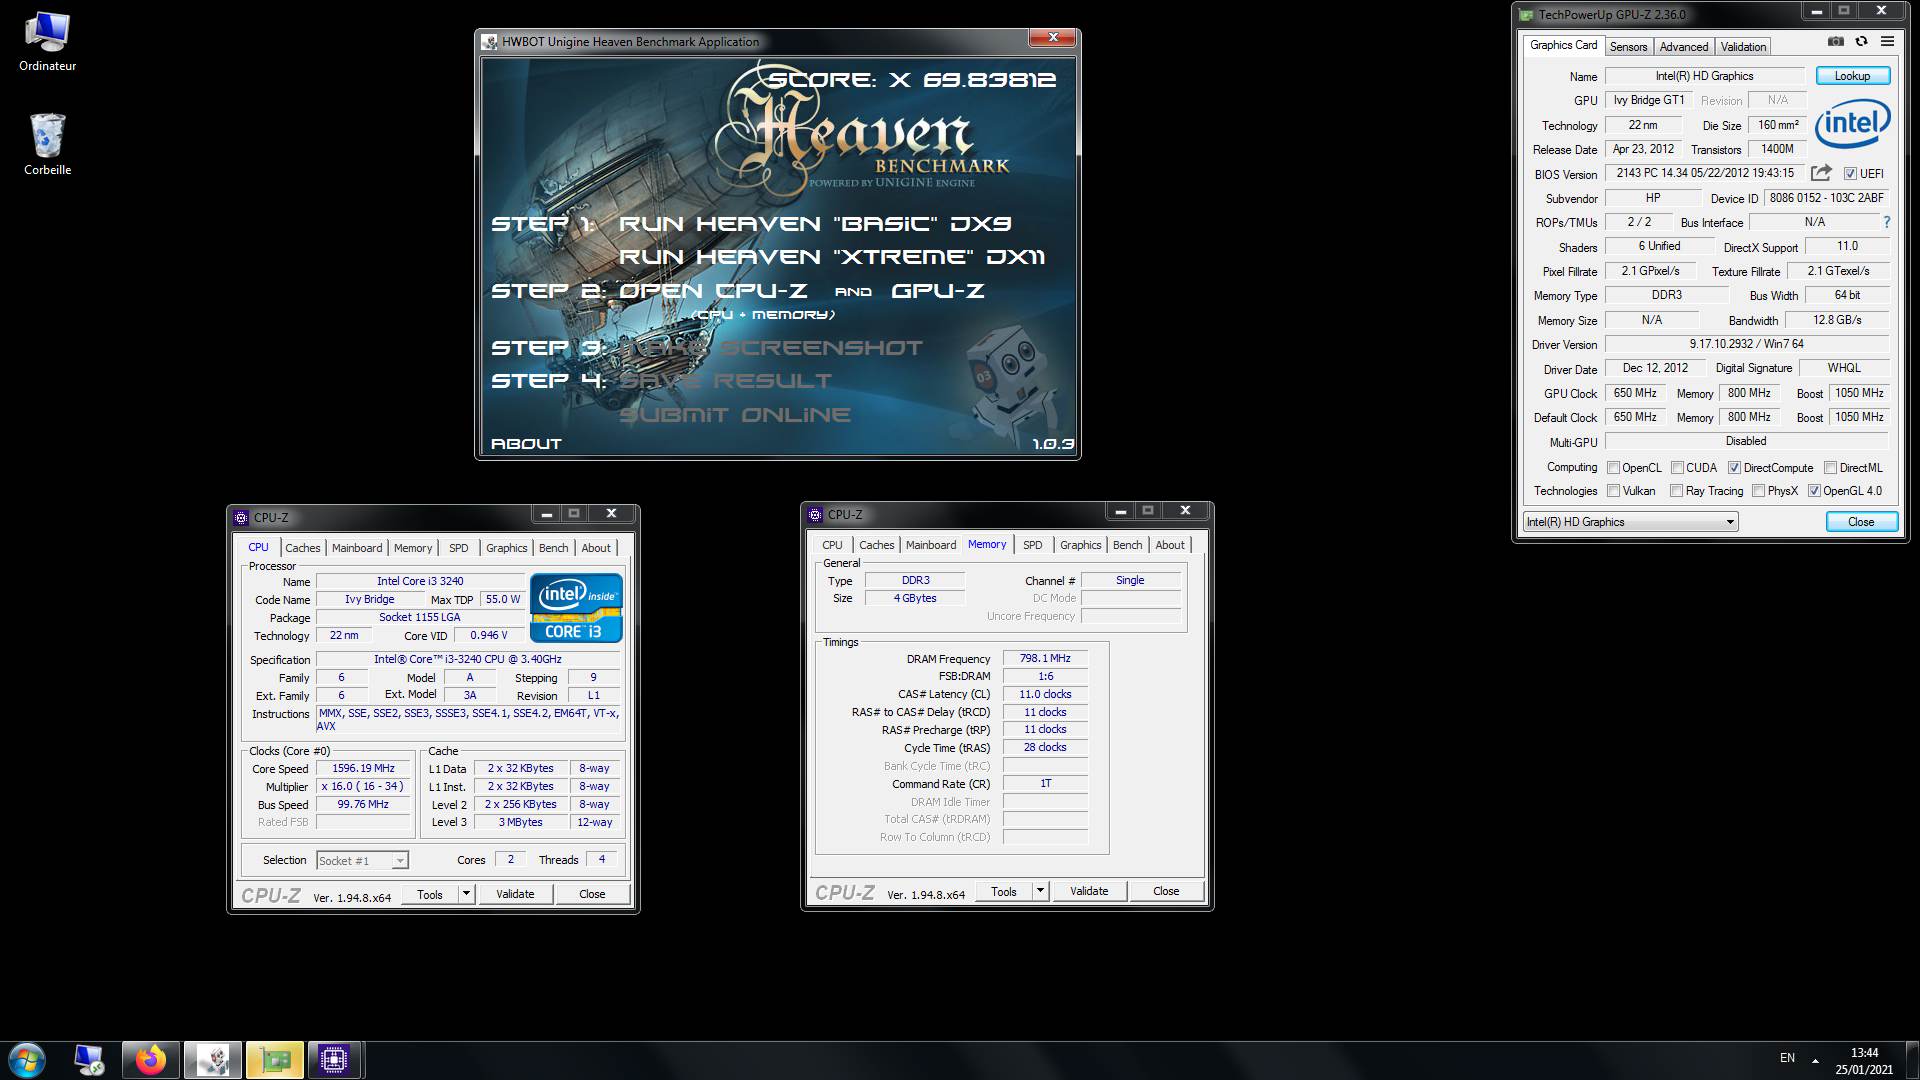The width and height of the screenshot is (1920, 1080).
Task: Click the Intel Core i3 badge in CPU-Z
Action: click(576, 608)
